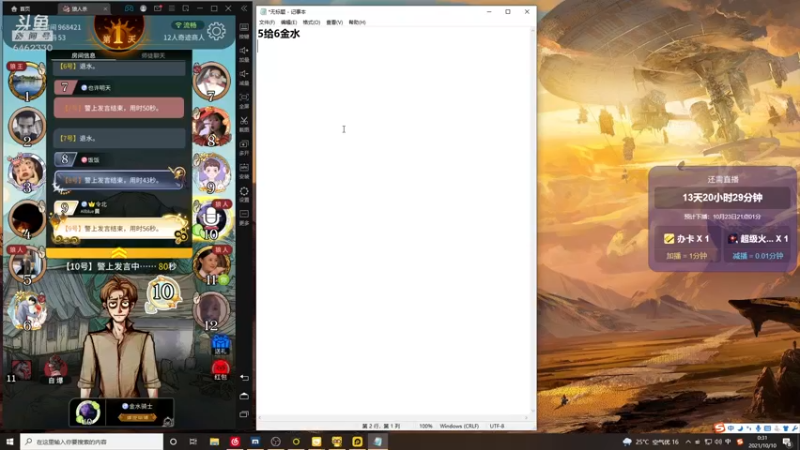Click the emulator sidebar fullscreen icon
The image size is (800, 450).
(x=244, y=97)
